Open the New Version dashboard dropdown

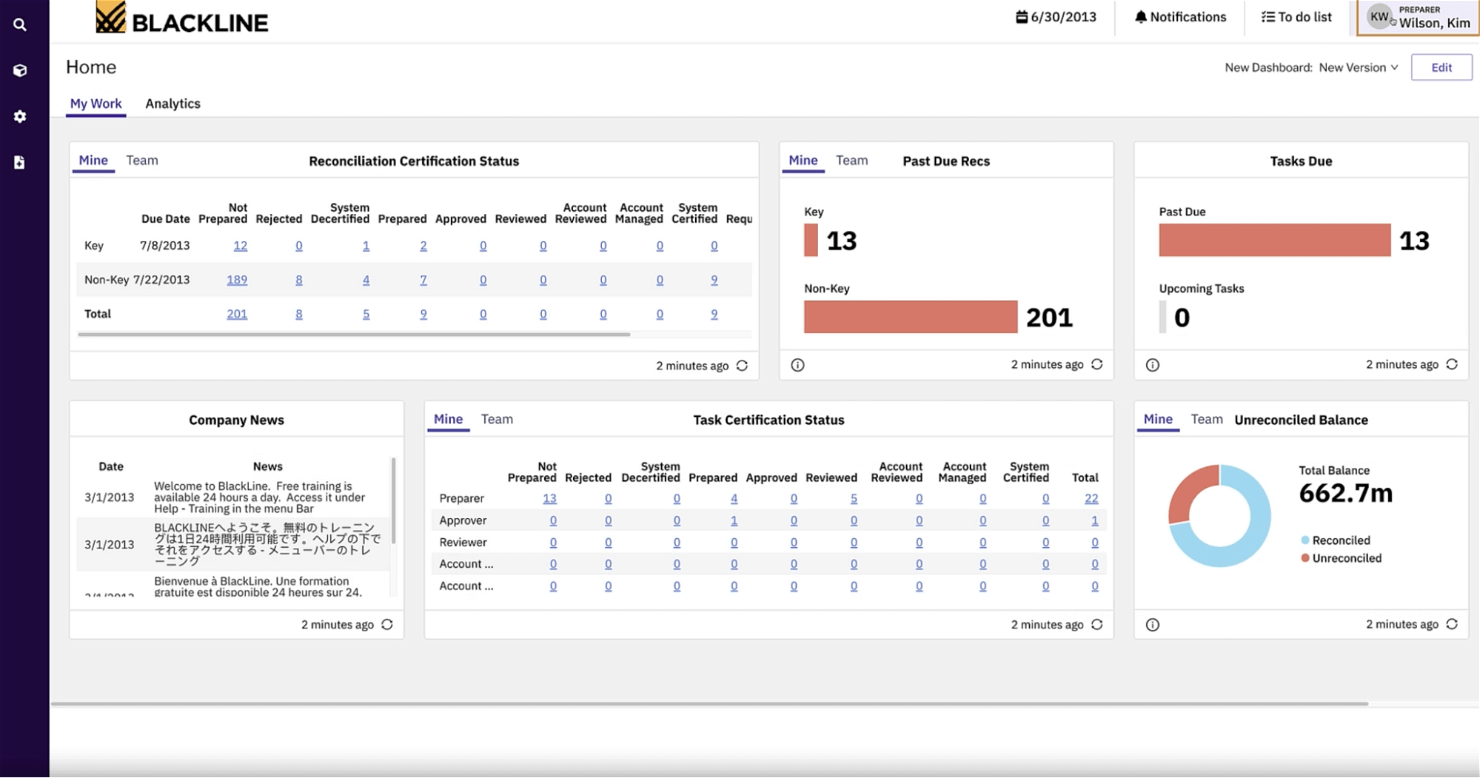point(1358,68)
